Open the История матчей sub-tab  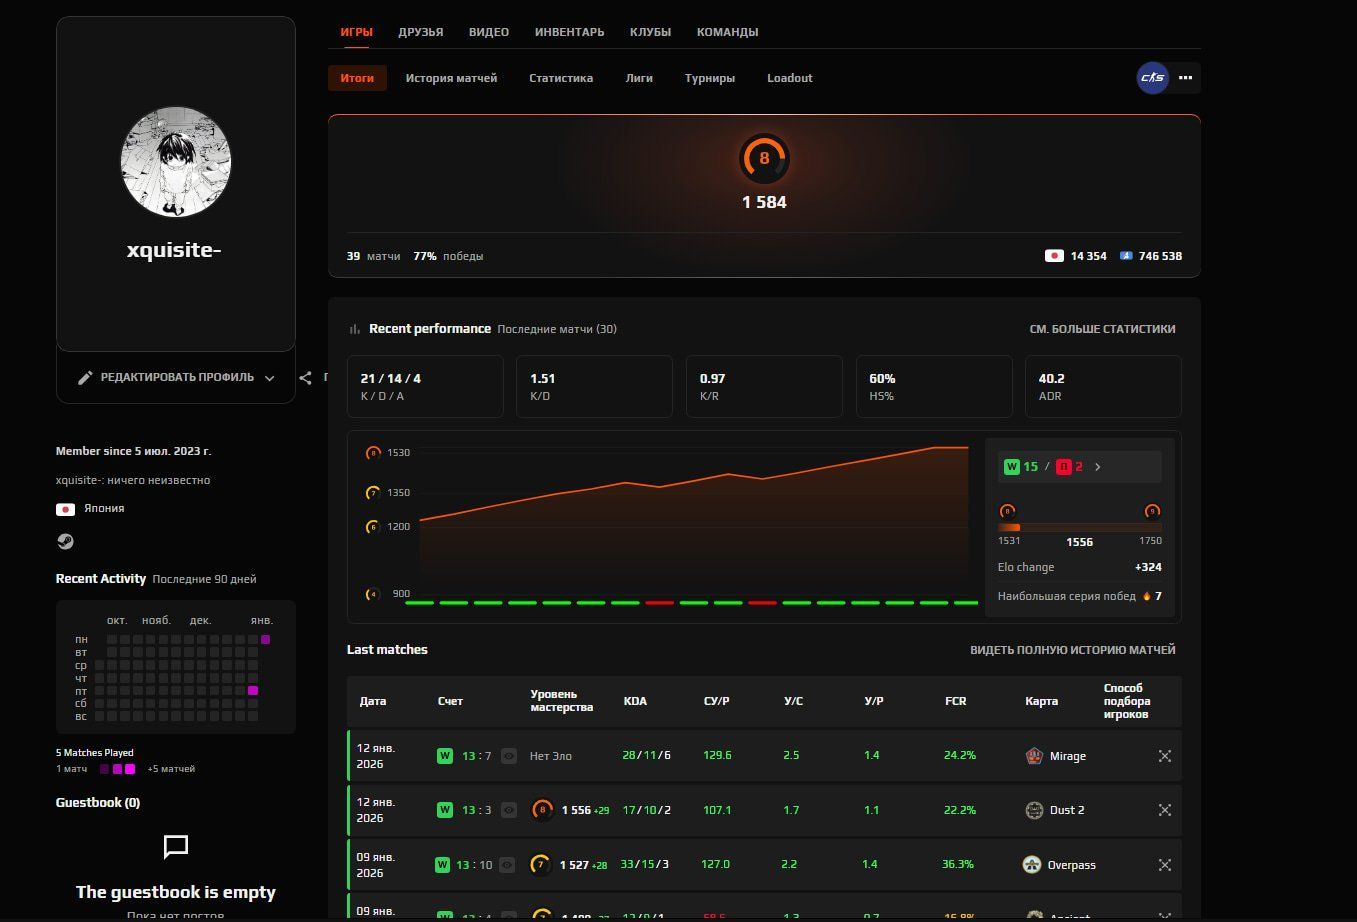pos(451,78)
